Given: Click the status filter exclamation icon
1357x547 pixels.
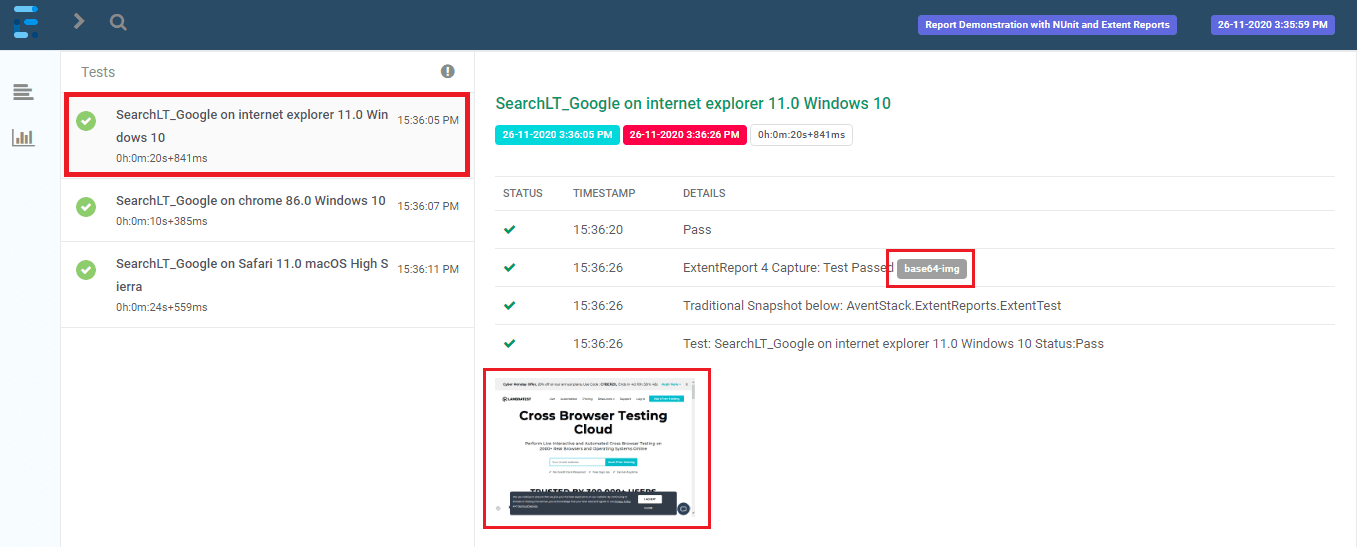Looking at the screenshot, I should [x=448, y=71].
